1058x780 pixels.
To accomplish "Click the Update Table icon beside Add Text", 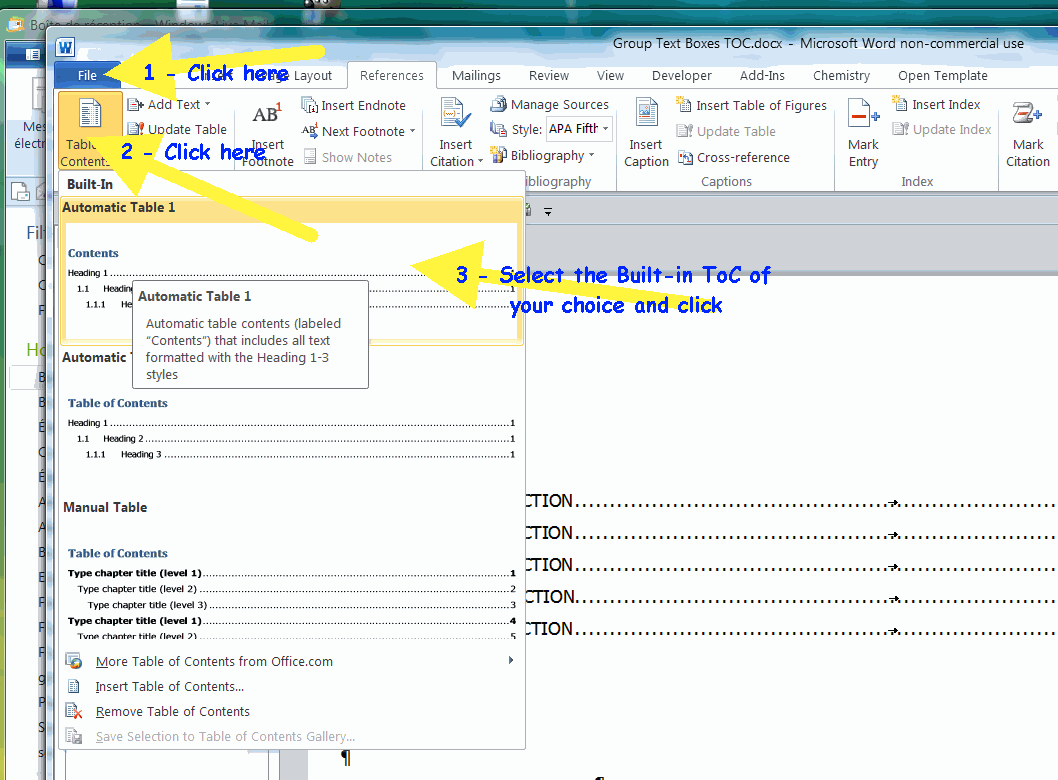I will click(x=136, y=129).
